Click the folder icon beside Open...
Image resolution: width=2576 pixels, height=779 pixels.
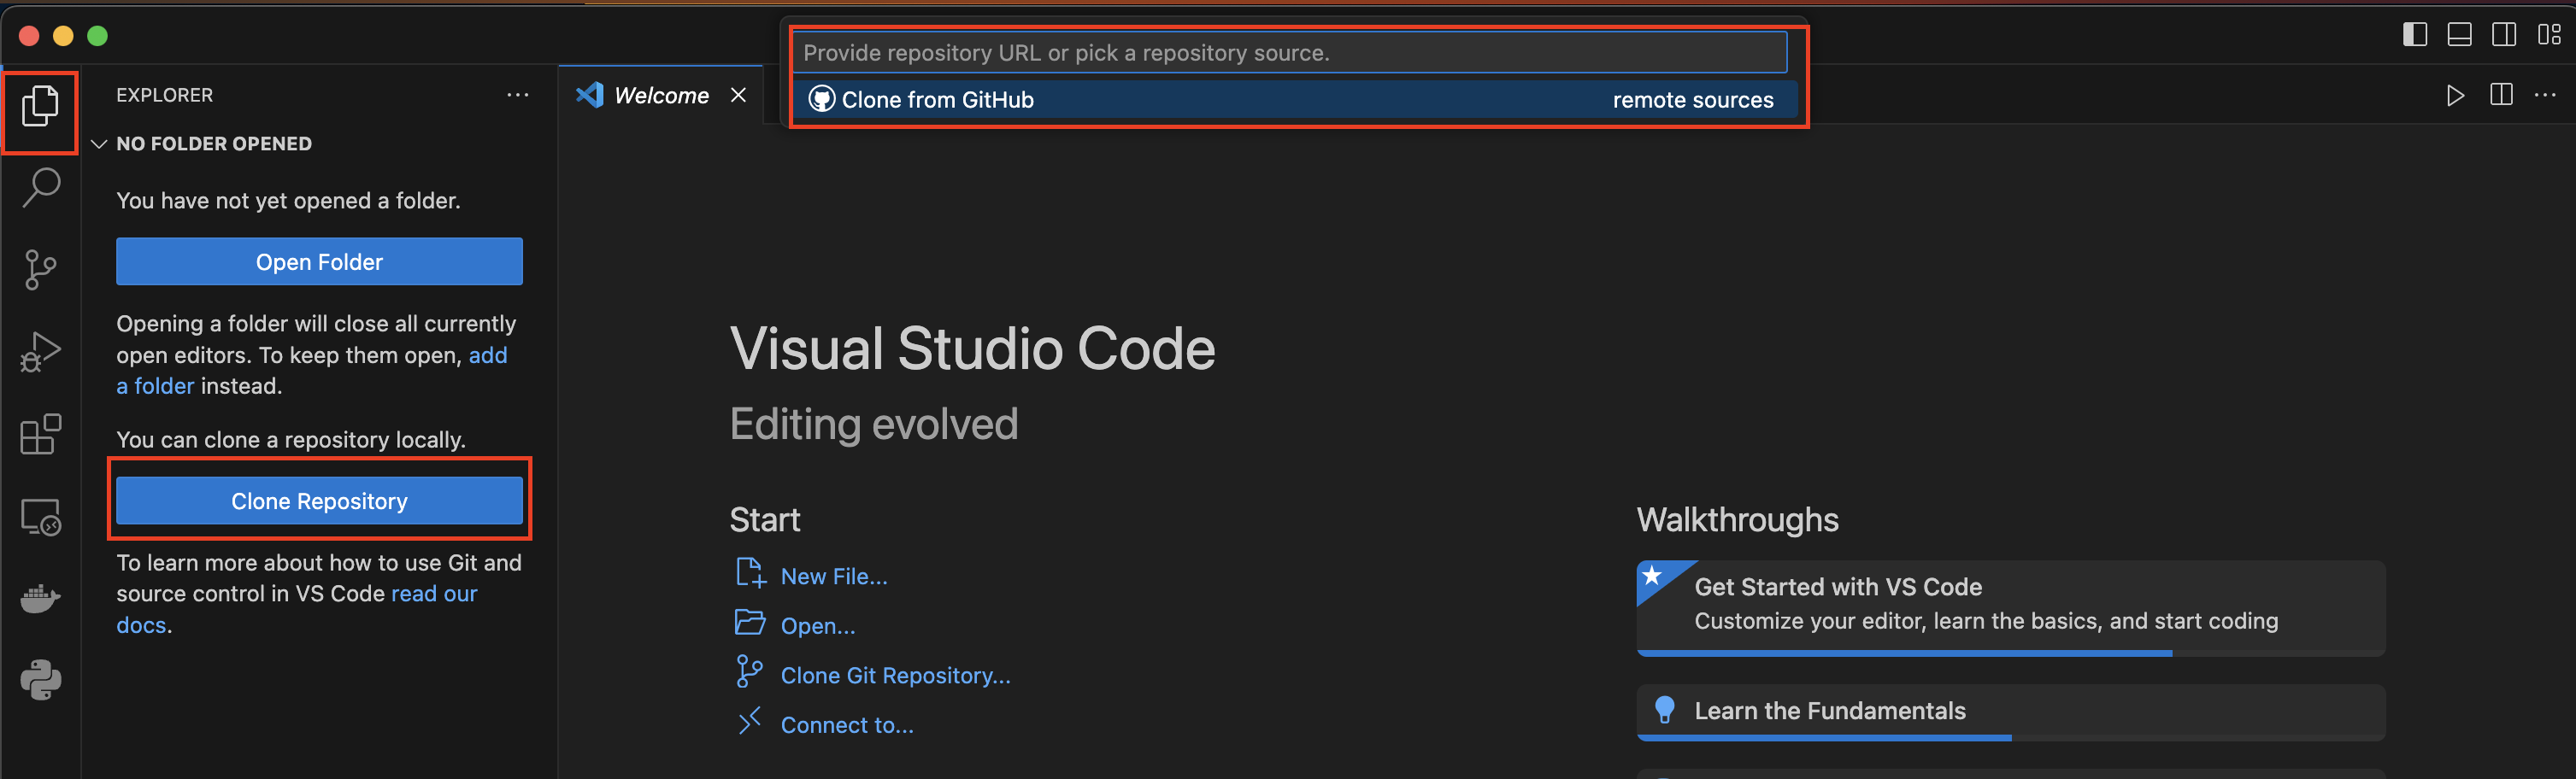pos(750,623)
